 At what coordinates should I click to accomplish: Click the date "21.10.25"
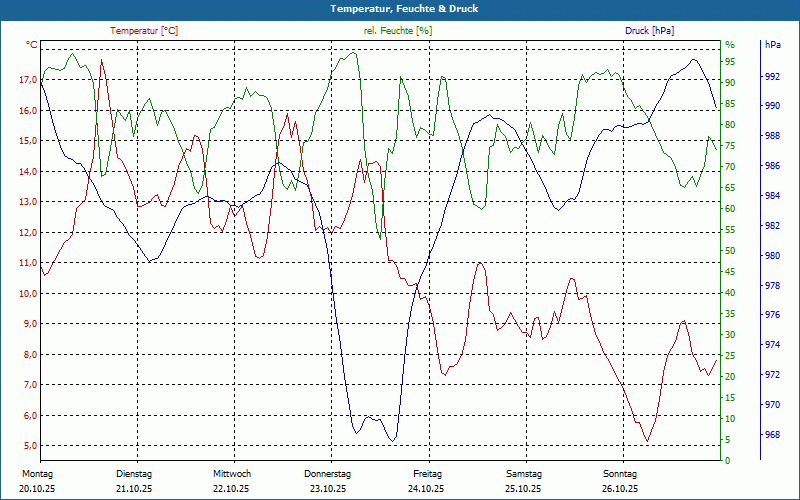134,489
